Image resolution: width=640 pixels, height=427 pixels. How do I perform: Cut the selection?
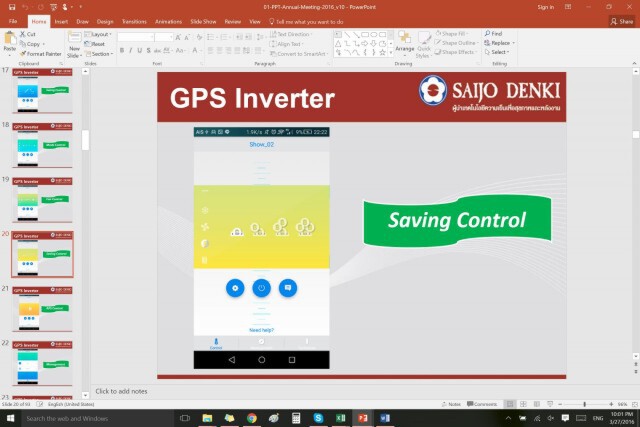[27, 34]
